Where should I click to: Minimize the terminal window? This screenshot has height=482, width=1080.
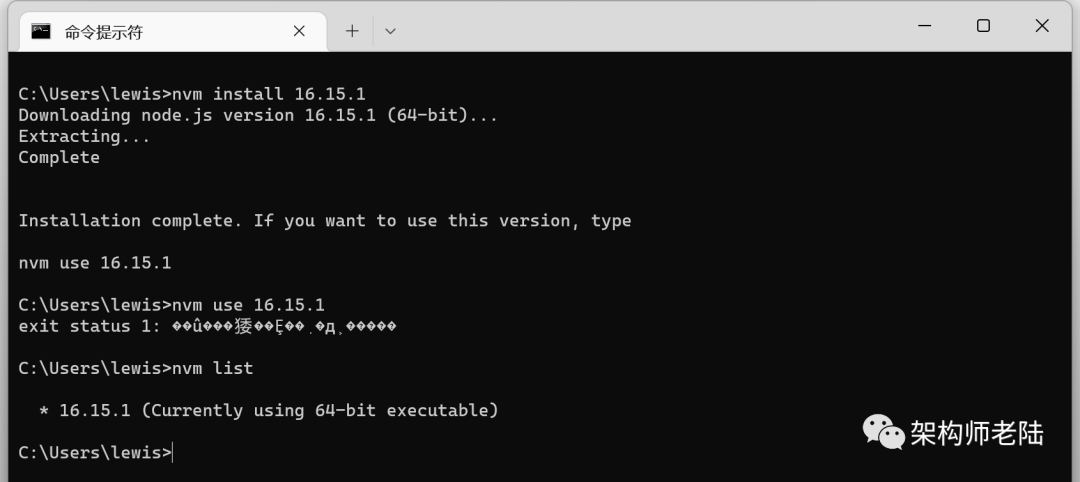[925, 26]
